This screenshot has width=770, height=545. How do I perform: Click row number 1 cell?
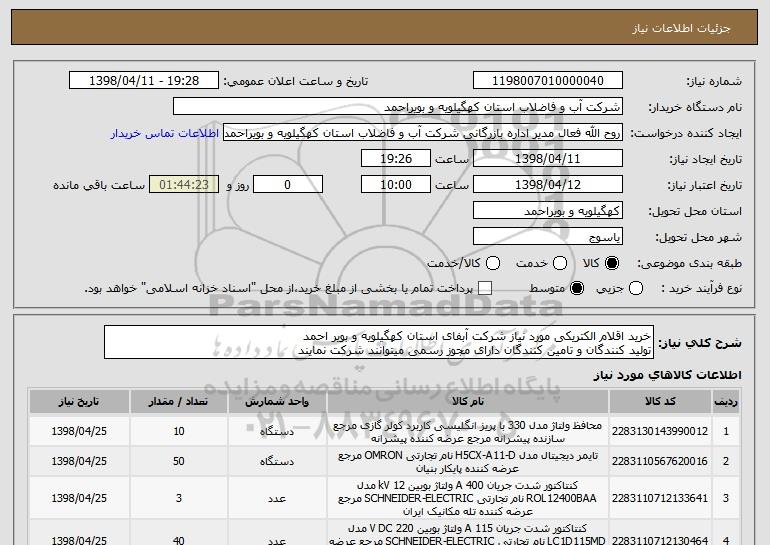(726, 431)
